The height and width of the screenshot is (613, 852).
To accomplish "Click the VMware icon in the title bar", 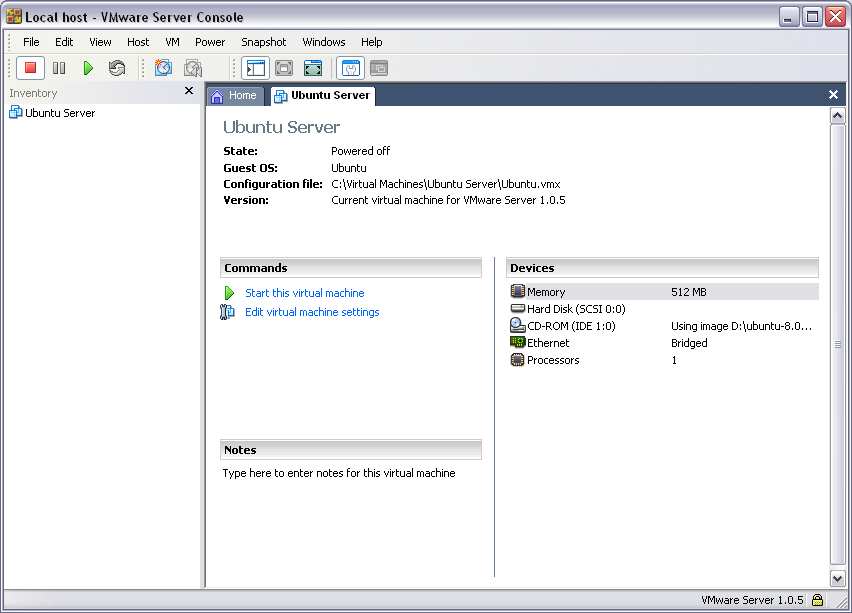I will [14, 16].
